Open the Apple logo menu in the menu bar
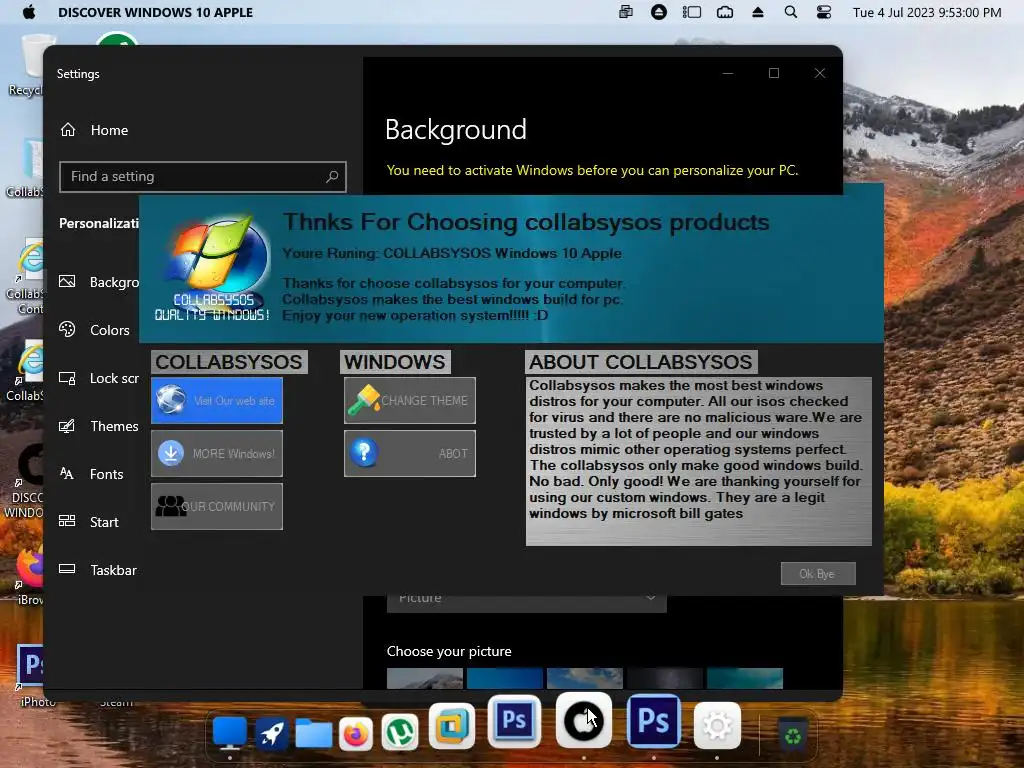This screenshot has height=768, width=1024. click(x=29, y=12)
